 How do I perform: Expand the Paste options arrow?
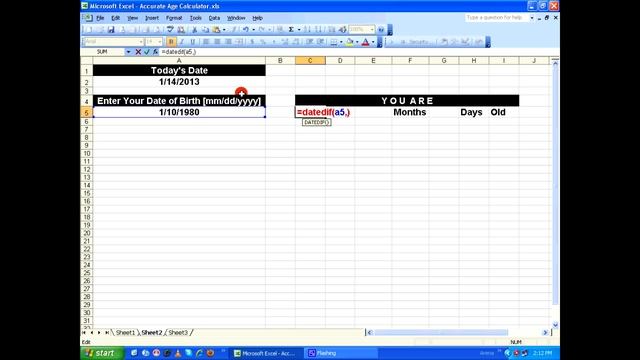point(224,30)
